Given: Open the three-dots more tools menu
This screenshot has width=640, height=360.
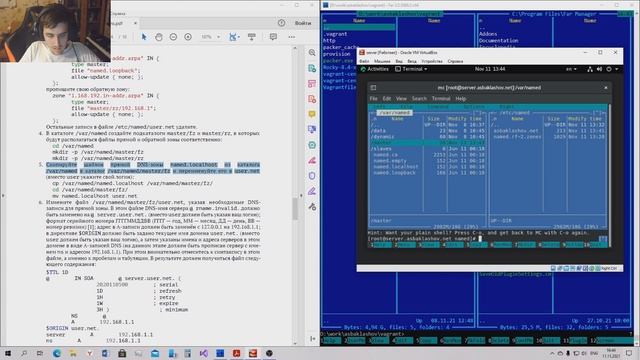Looking at the screenshot, I should tap(291, 37).
